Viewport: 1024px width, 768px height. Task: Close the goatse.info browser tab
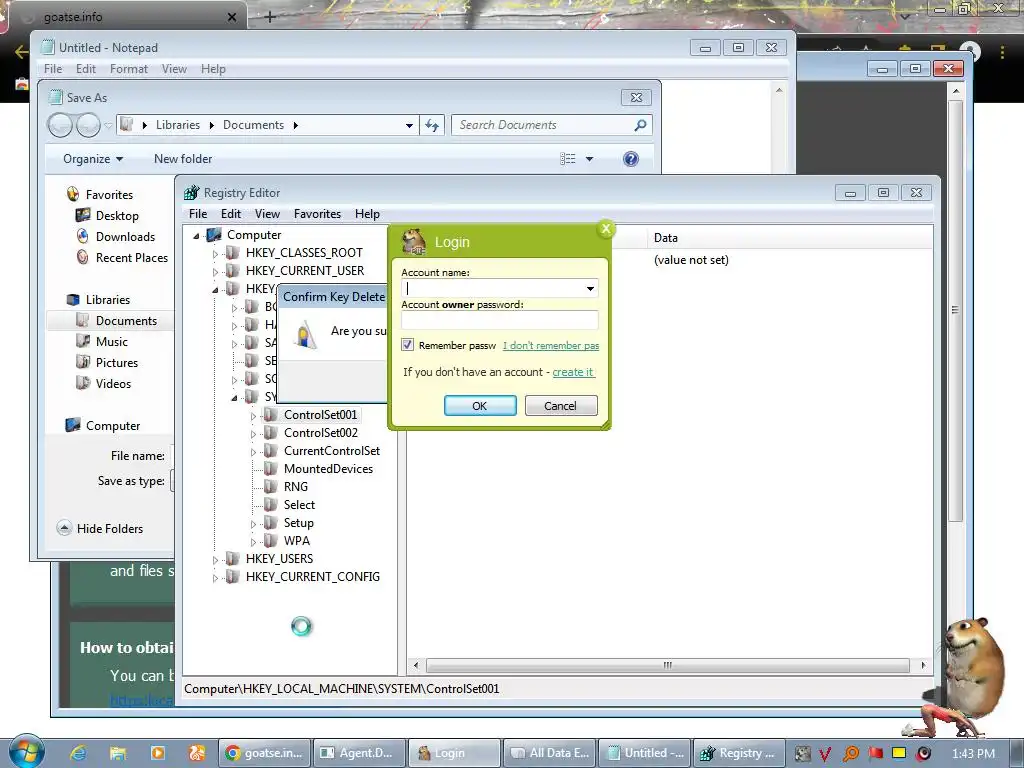coord(232,17)
